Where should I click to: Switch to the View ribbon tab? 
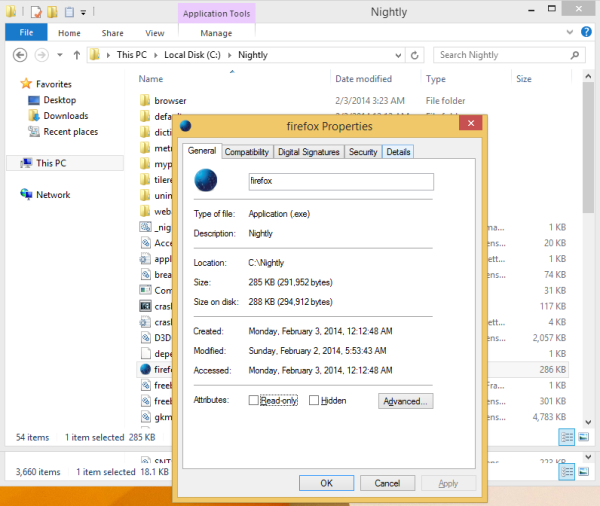[x=155, y=33]
